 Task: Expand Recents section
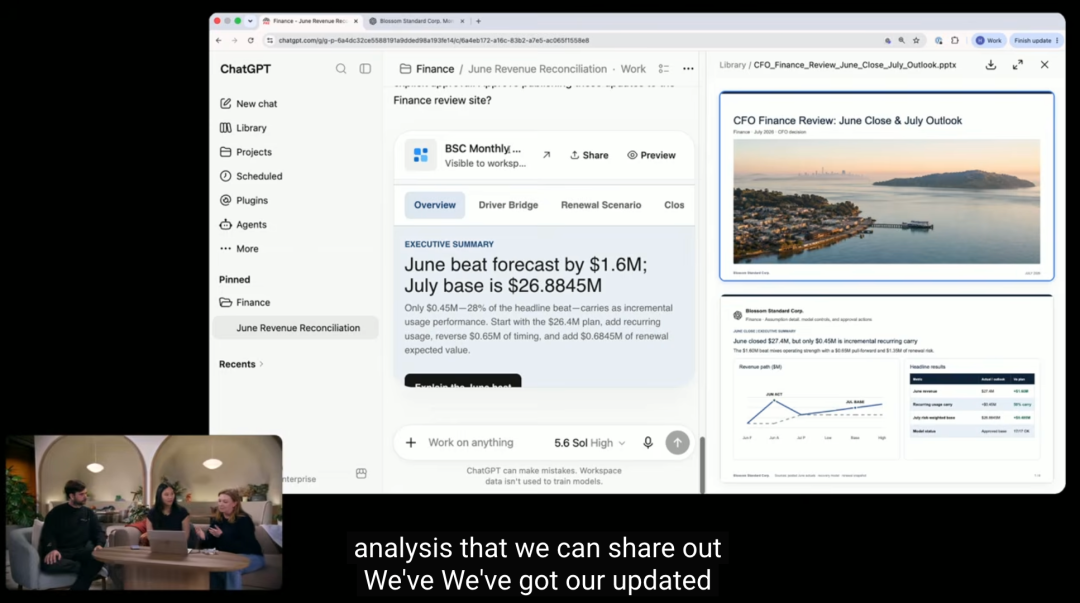[241, 364]
